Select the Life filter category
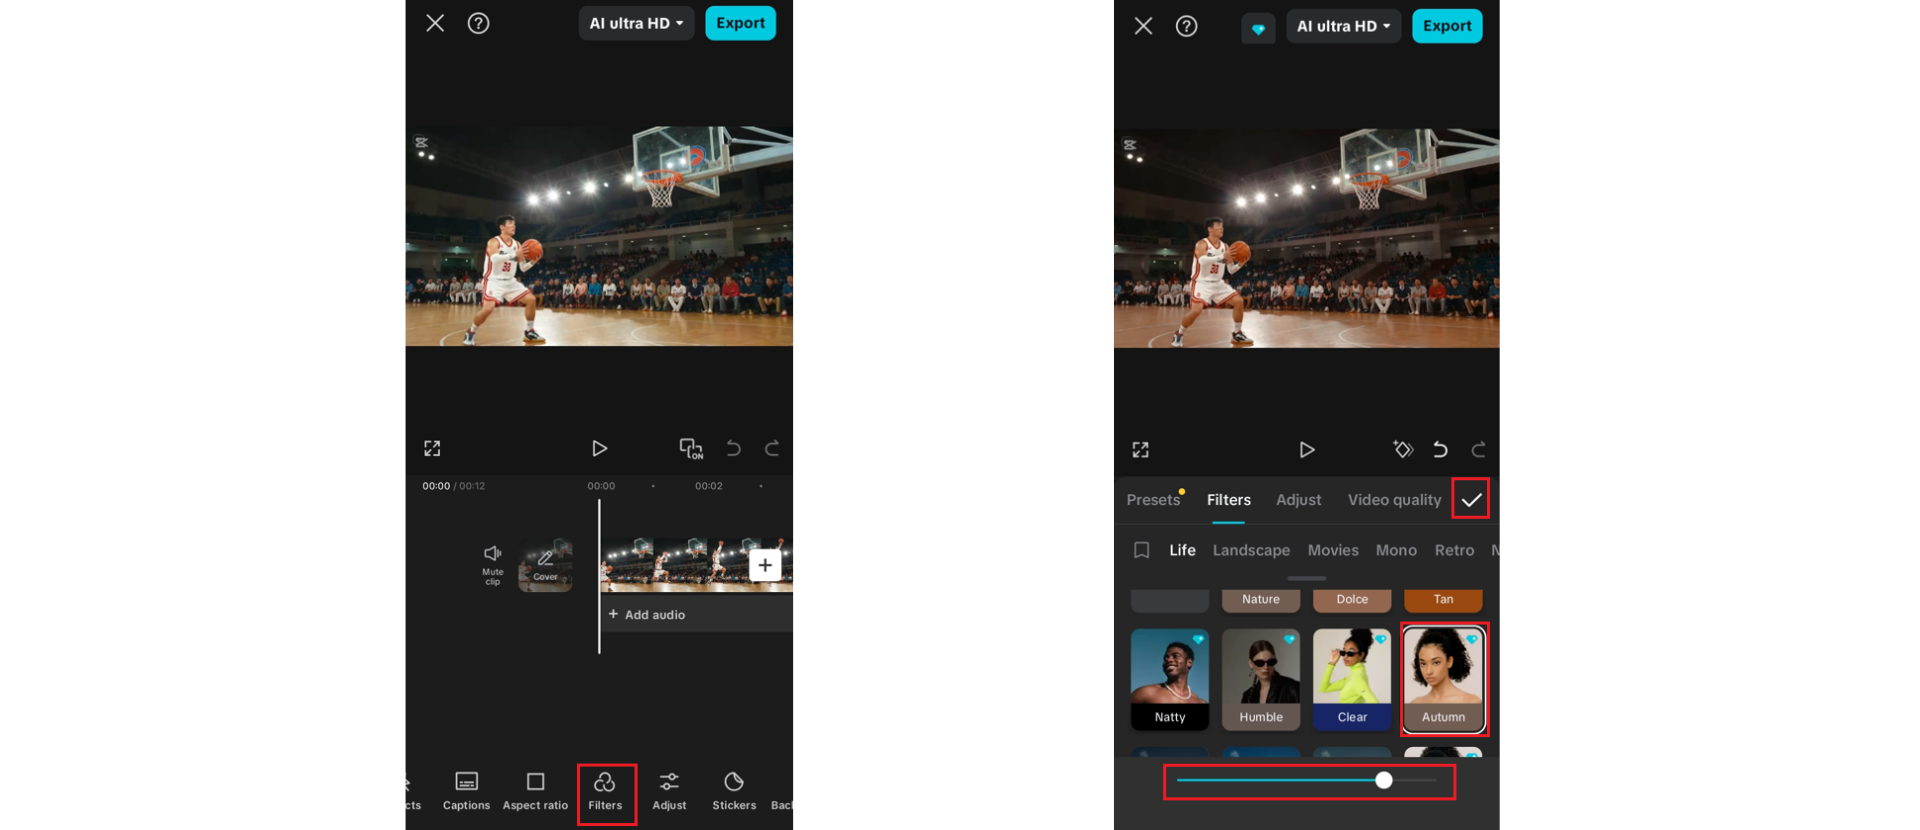This screenshot has width=1920, height=830. 1182,550
